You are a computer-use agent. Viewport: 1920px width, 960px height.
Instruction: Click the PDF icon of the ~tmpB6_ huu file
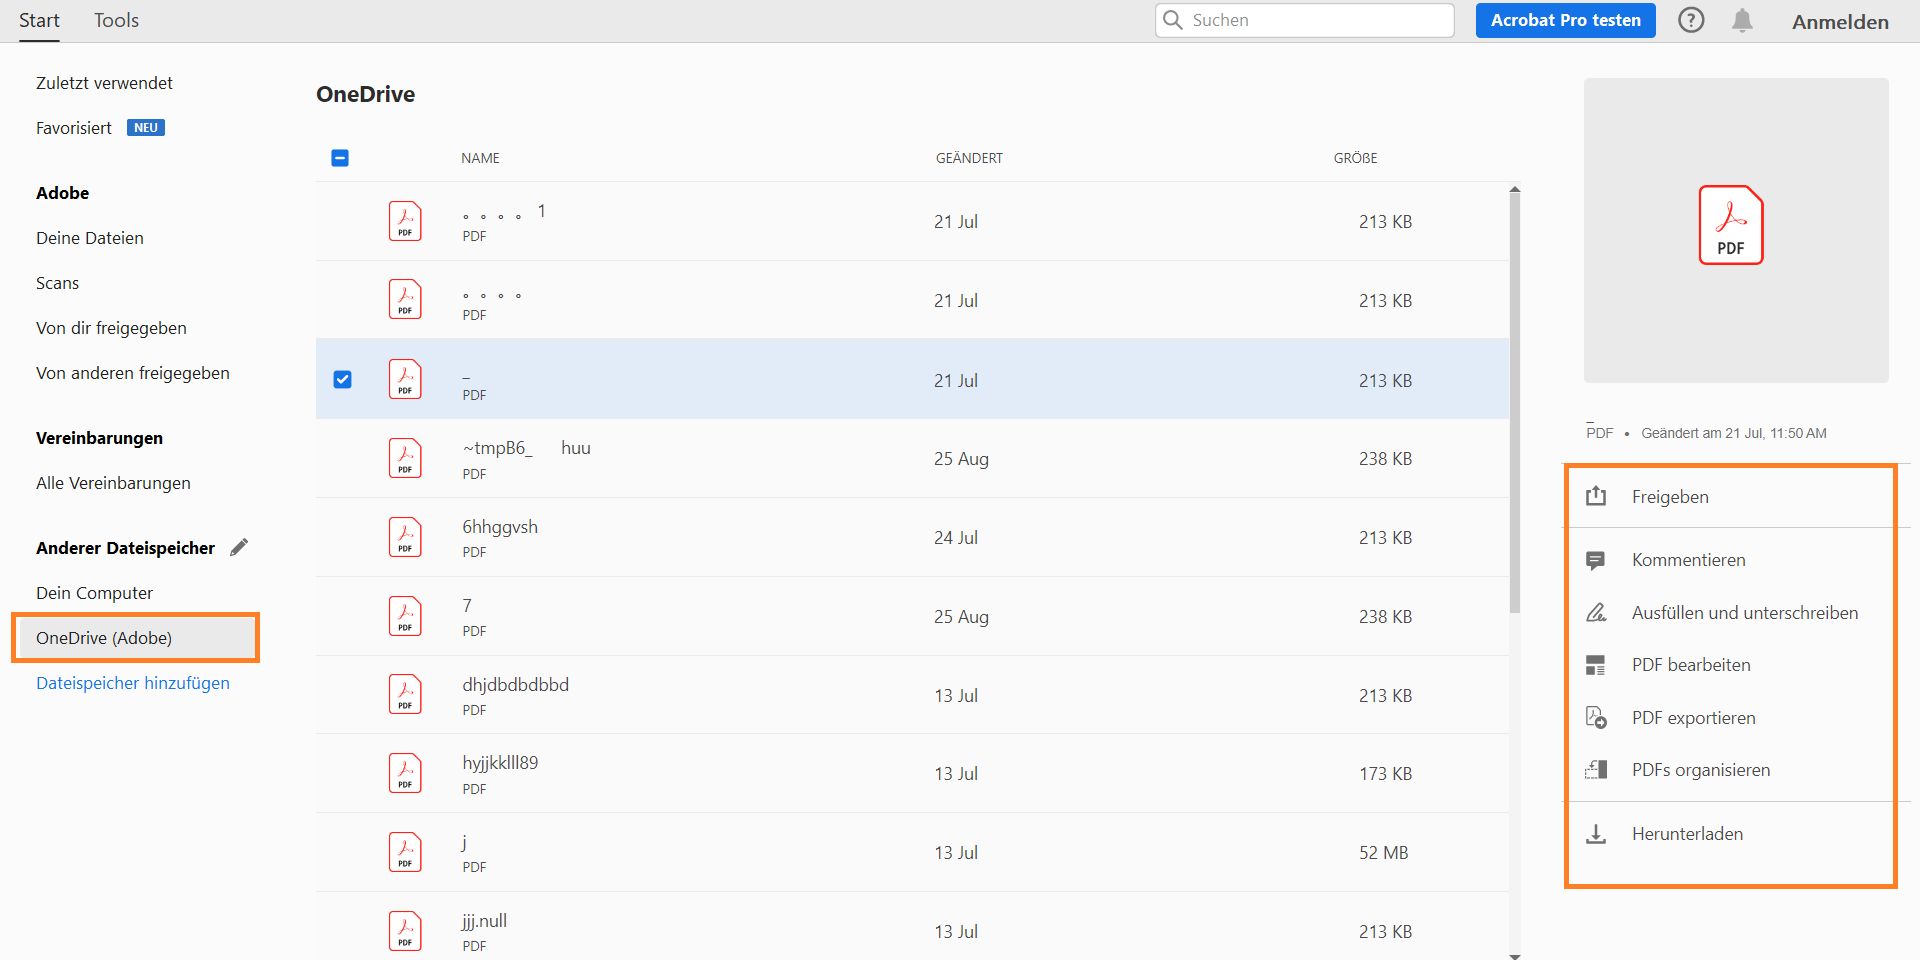tap(405, 458)
